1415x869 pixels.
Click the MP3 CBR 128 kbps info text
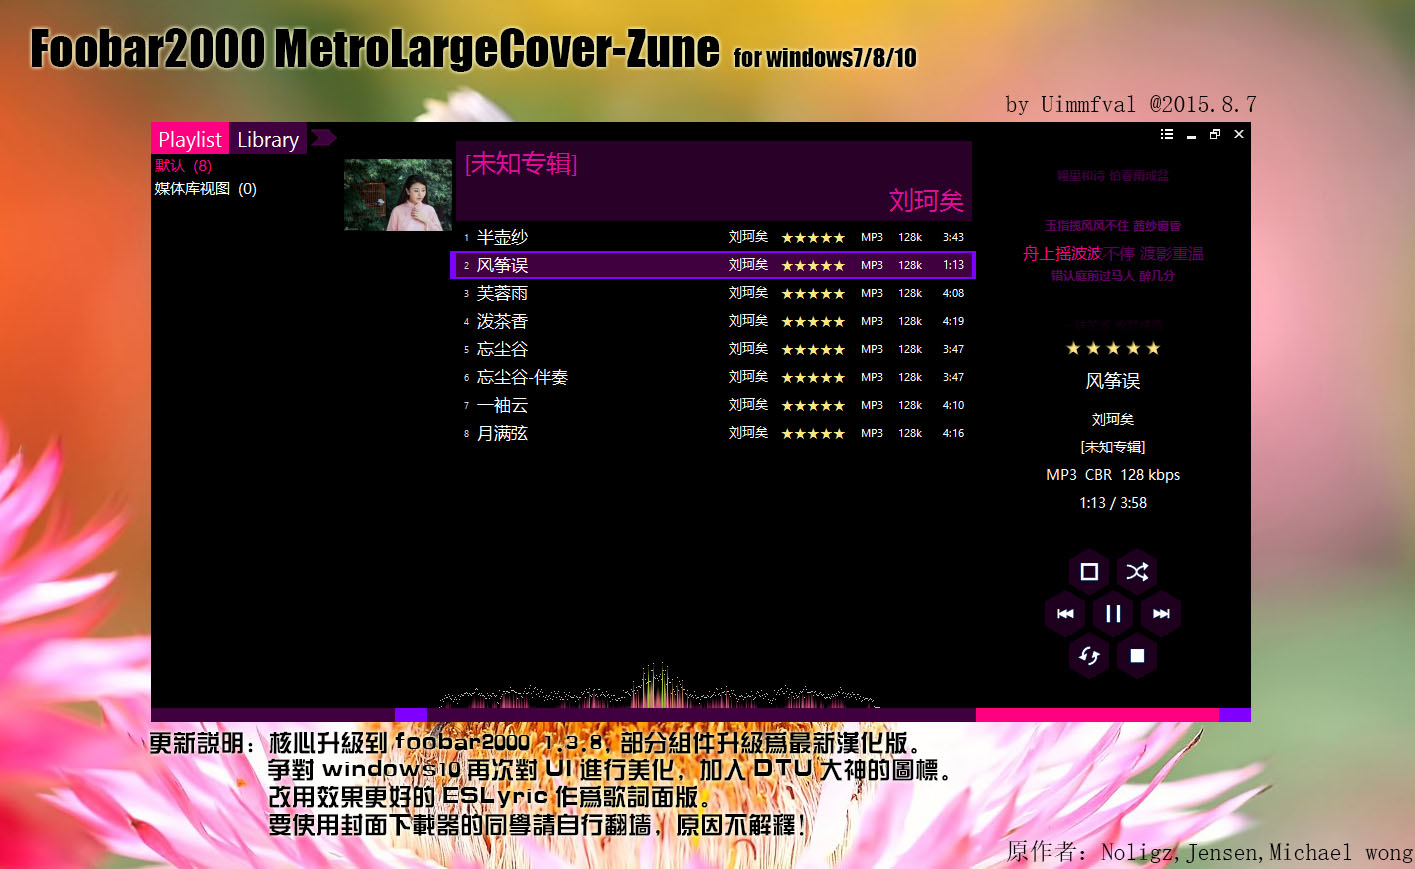point(1113,475)
